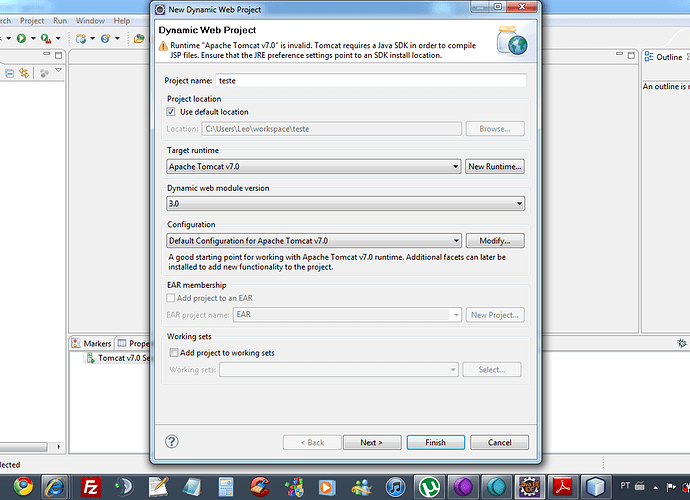Click the New Project... button
690x500 pixels.
(x=495, y=315)
